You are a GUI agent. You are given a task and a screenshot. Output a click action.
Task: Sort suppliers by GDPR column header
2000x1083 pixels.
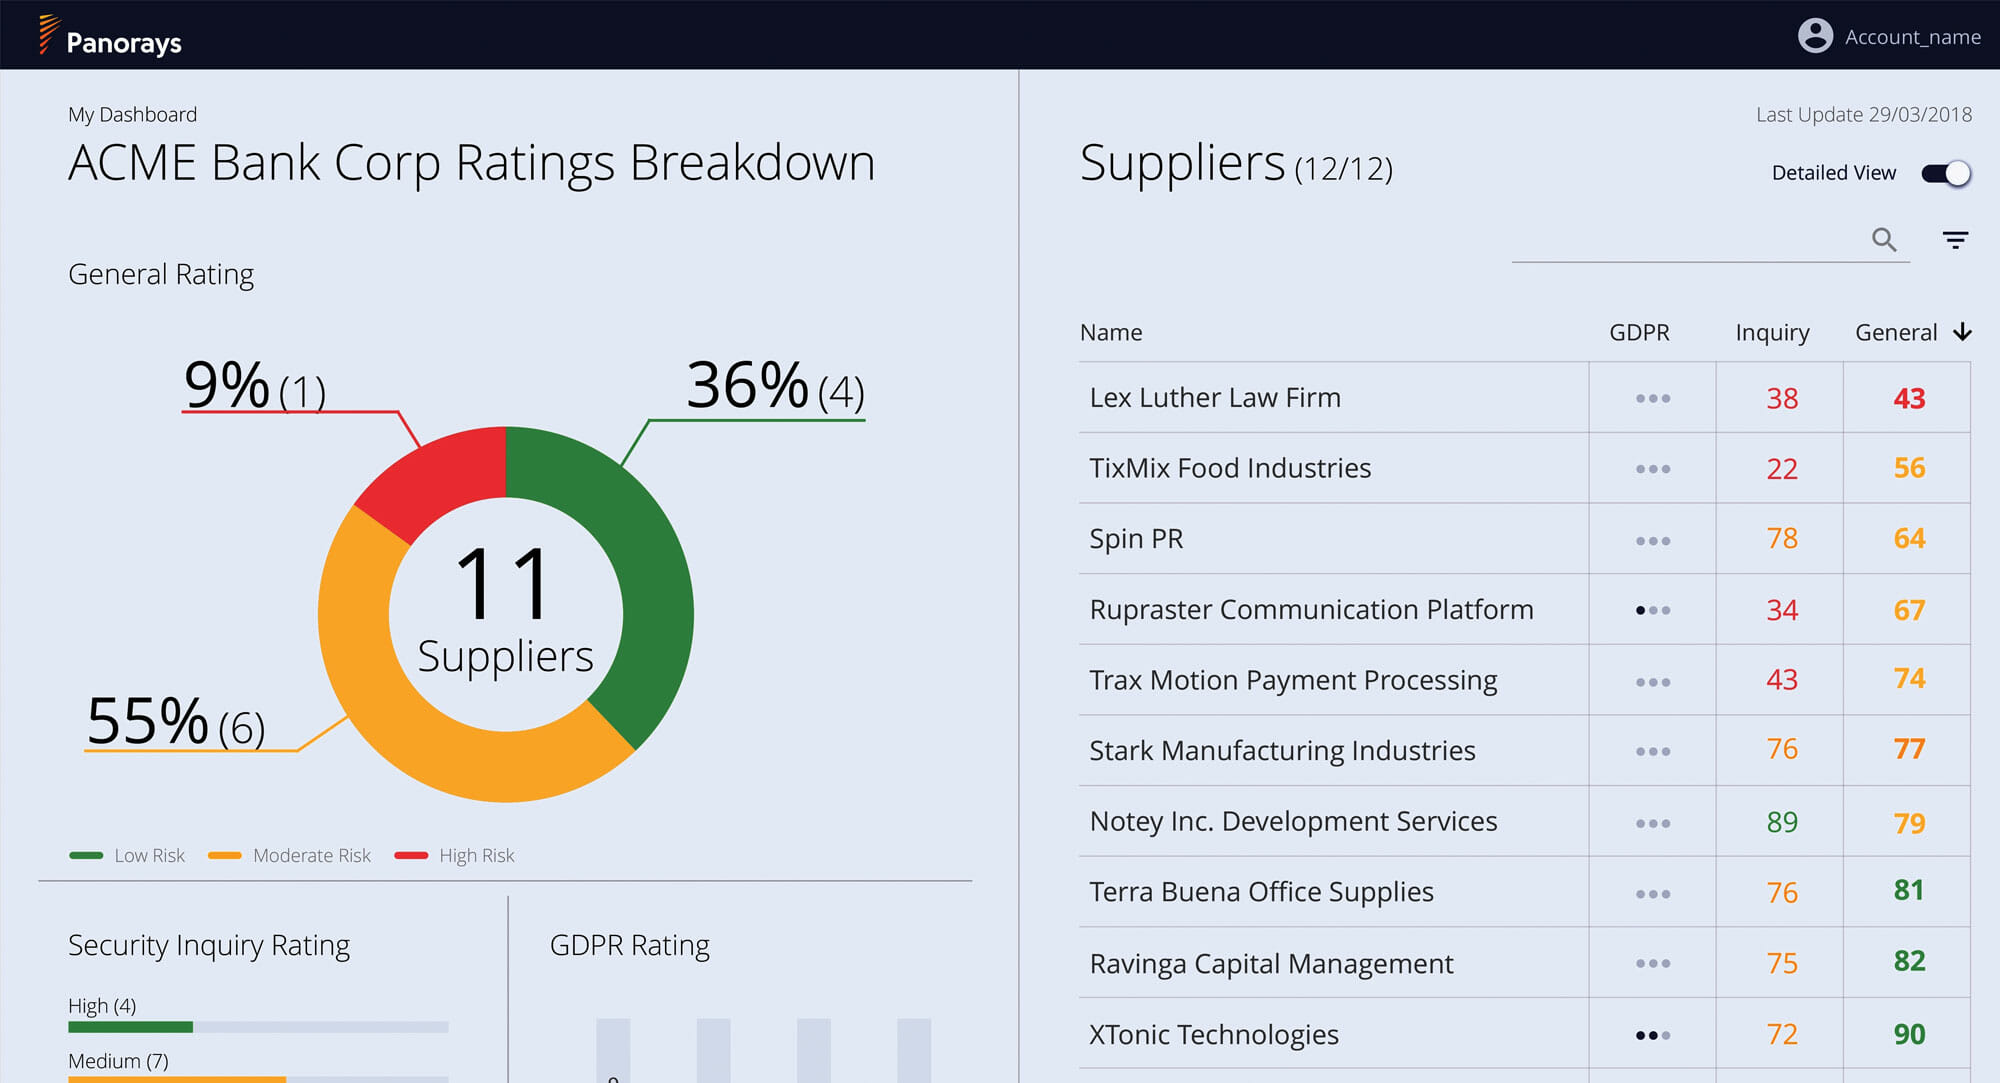(x=1639, y=332)
